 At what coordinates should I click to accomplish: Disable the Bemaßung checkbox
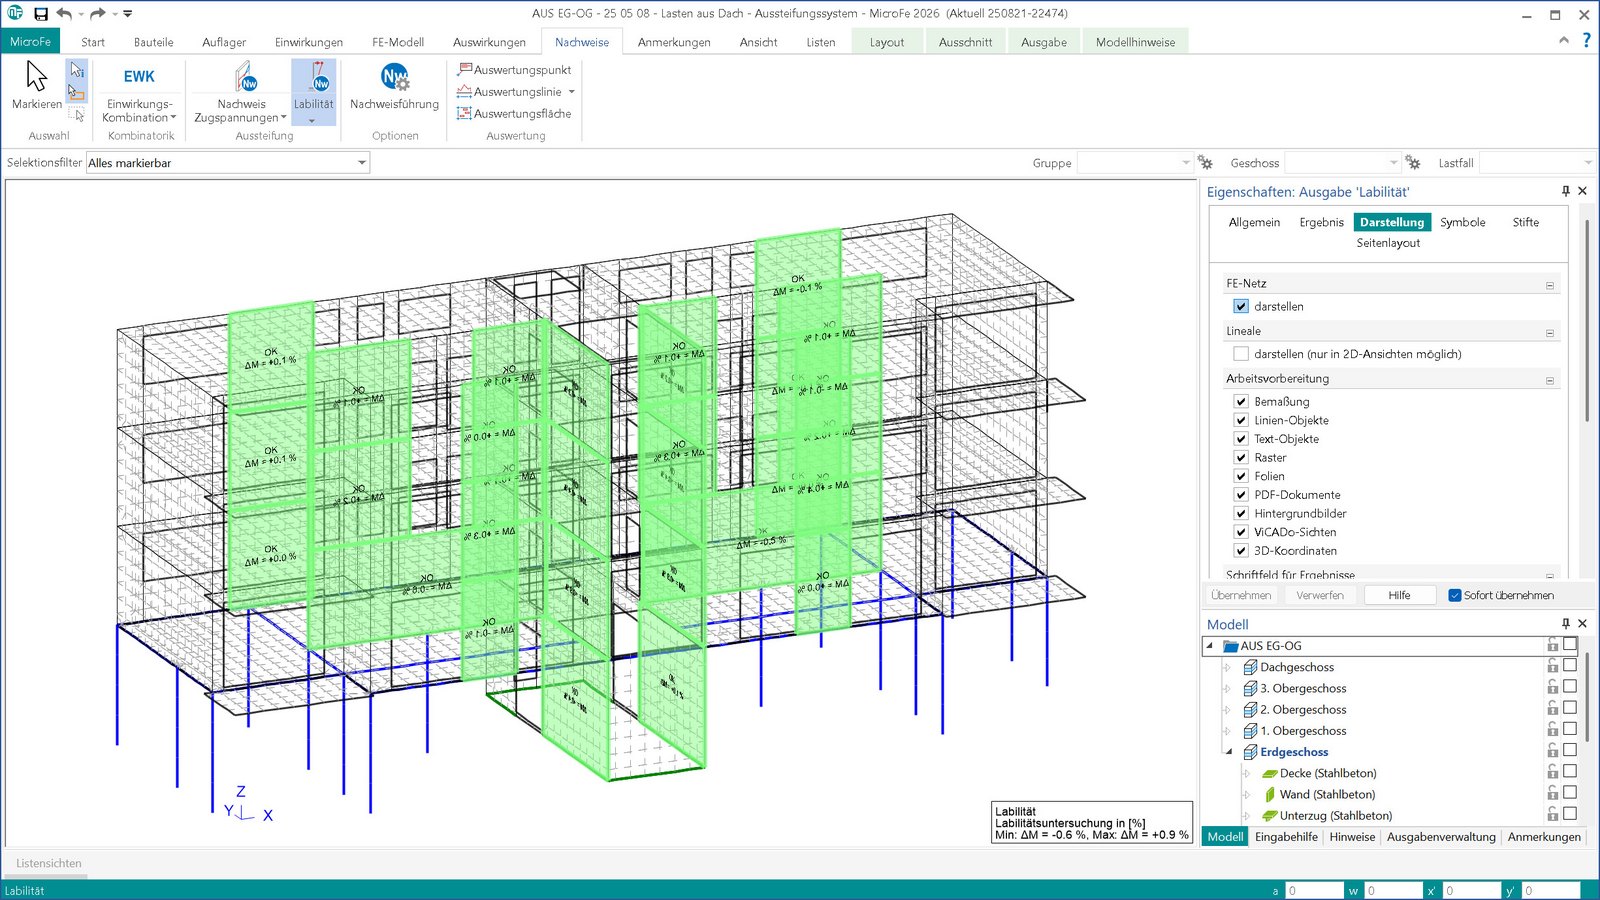1241,402
